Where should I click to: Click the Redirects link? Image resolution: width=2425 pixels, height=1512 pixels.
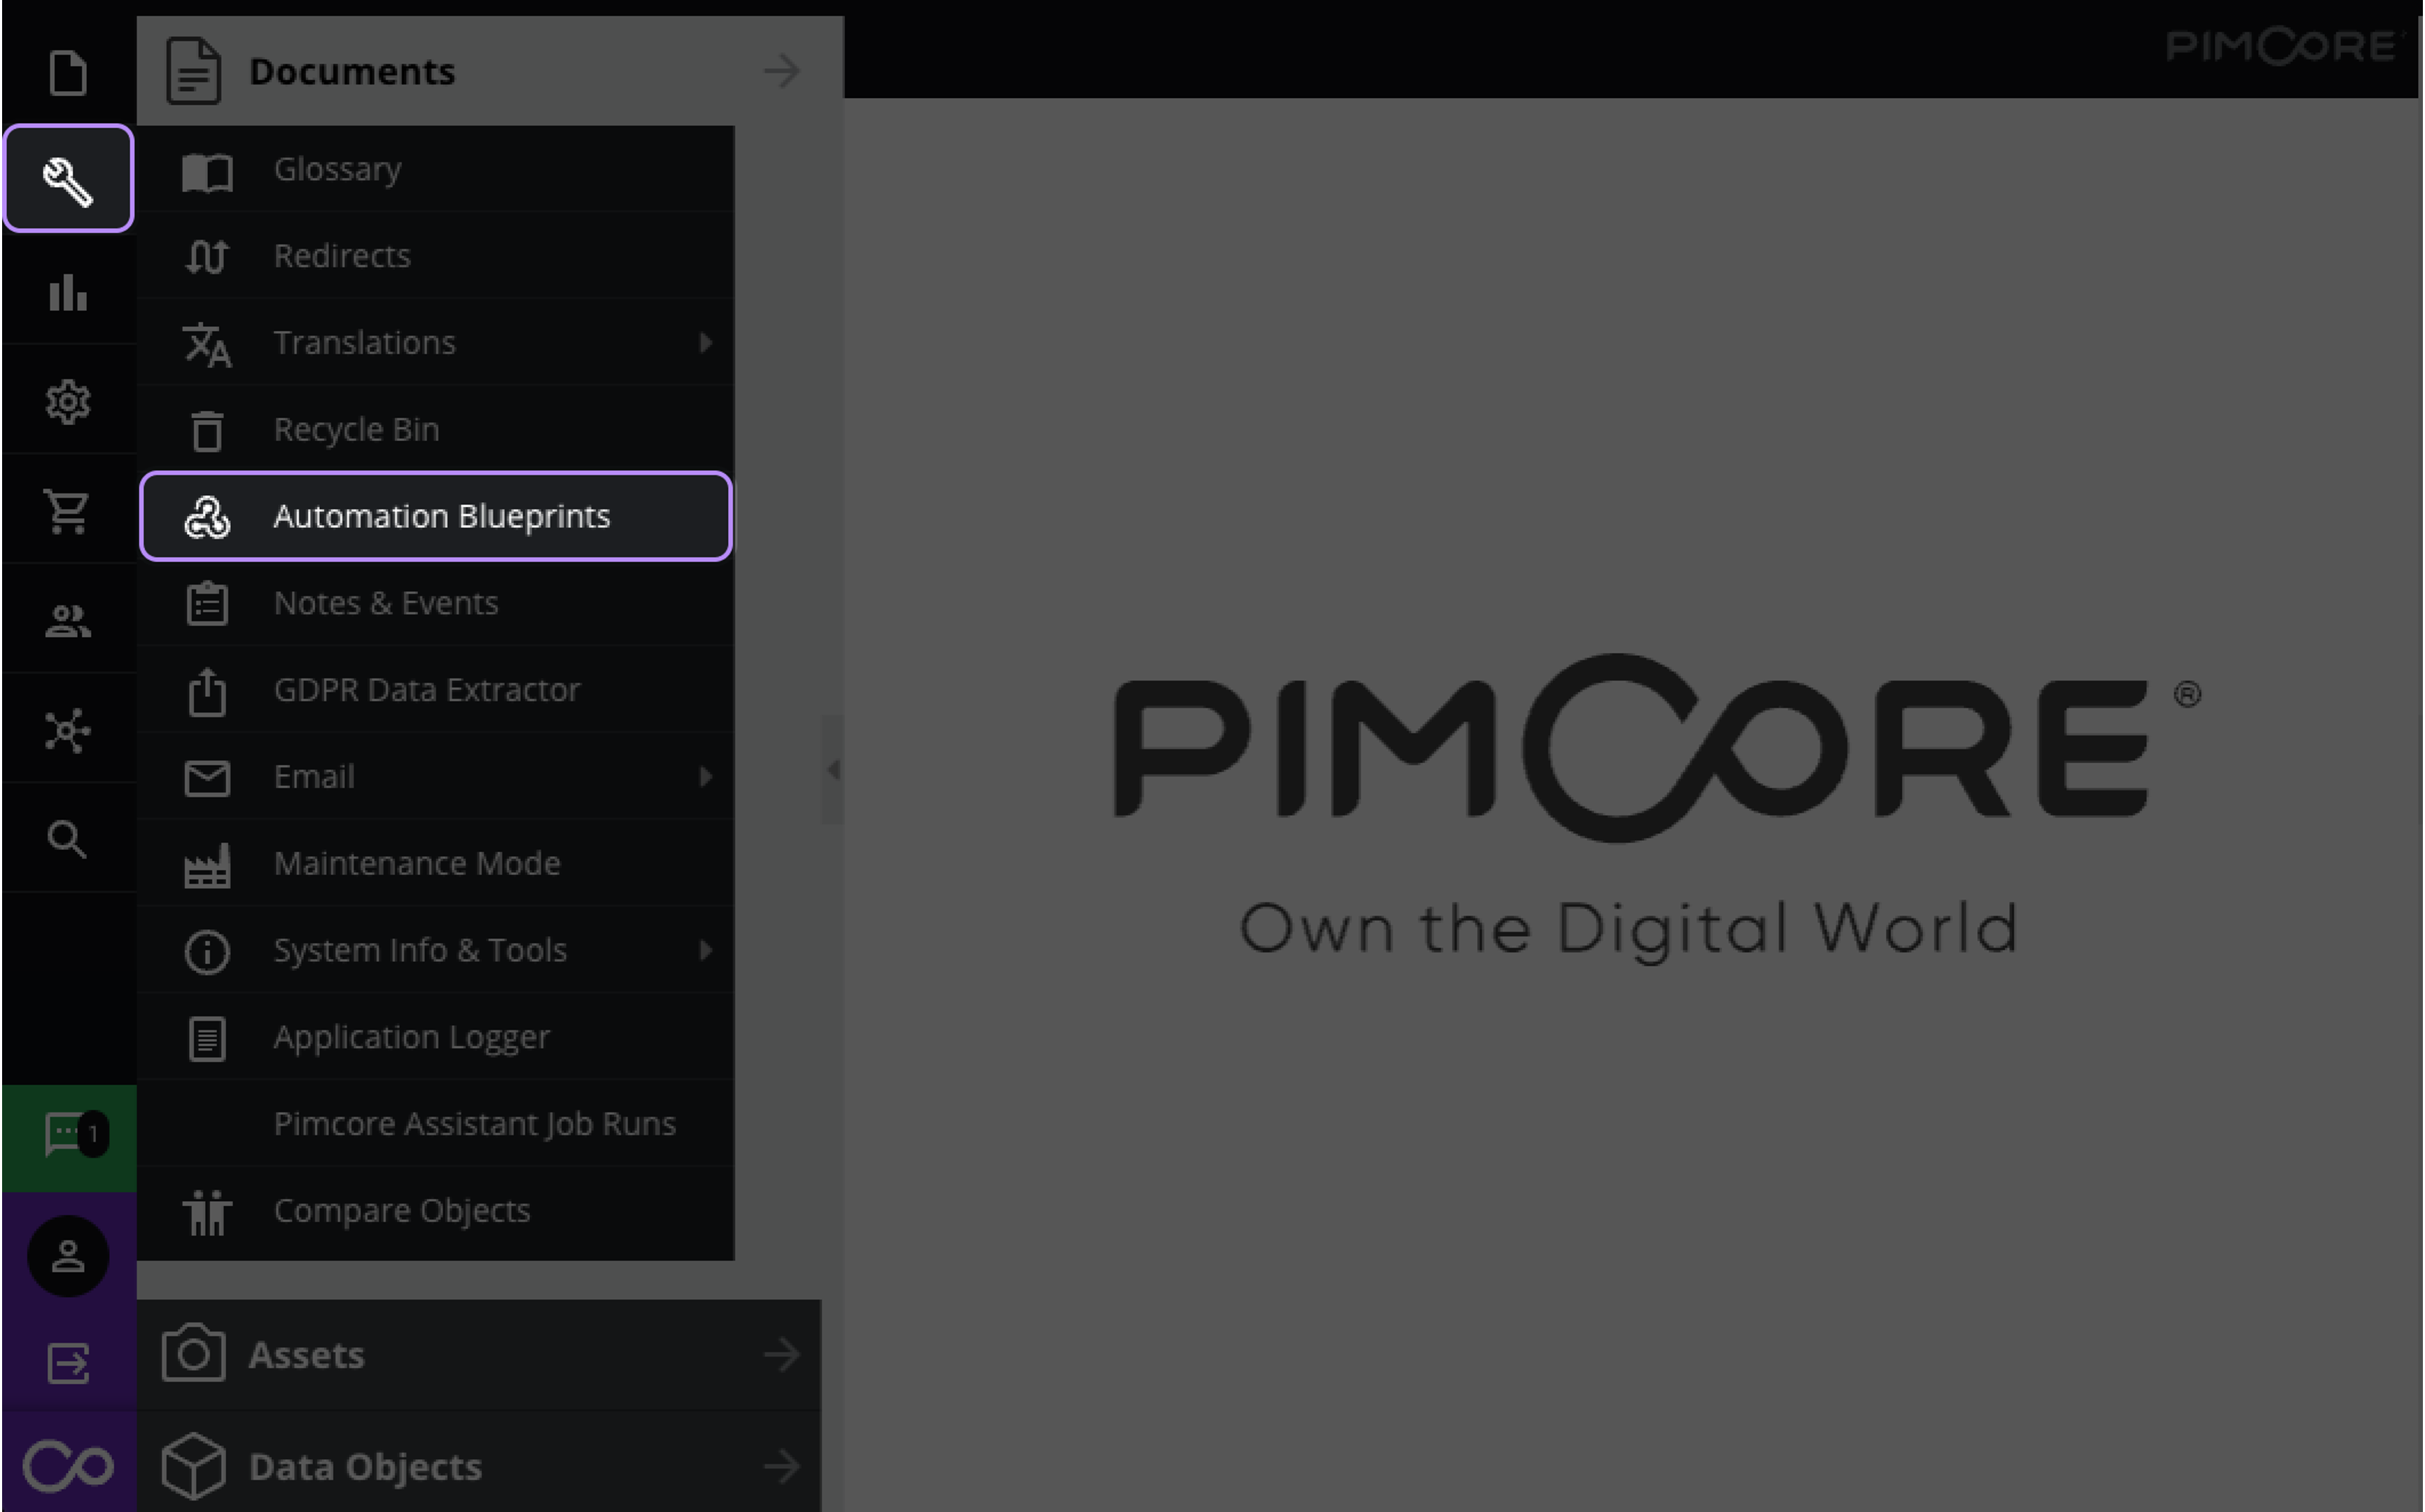click(x=342, y=254)
